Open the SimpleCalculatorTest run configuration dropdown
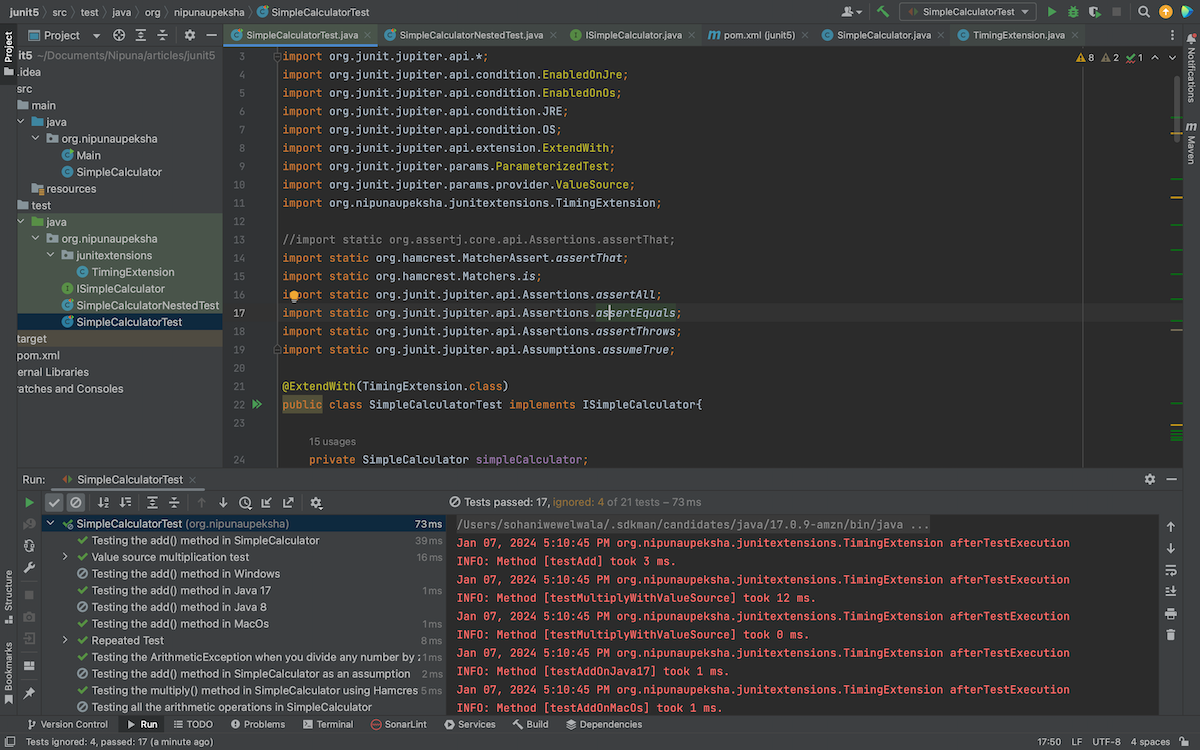 coord(967,12)
